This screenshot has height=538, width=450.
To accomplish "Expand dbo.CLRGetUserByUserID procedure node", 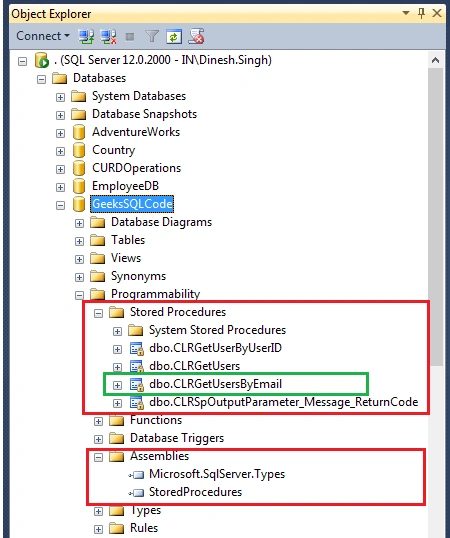I will (x=117, y=349).
